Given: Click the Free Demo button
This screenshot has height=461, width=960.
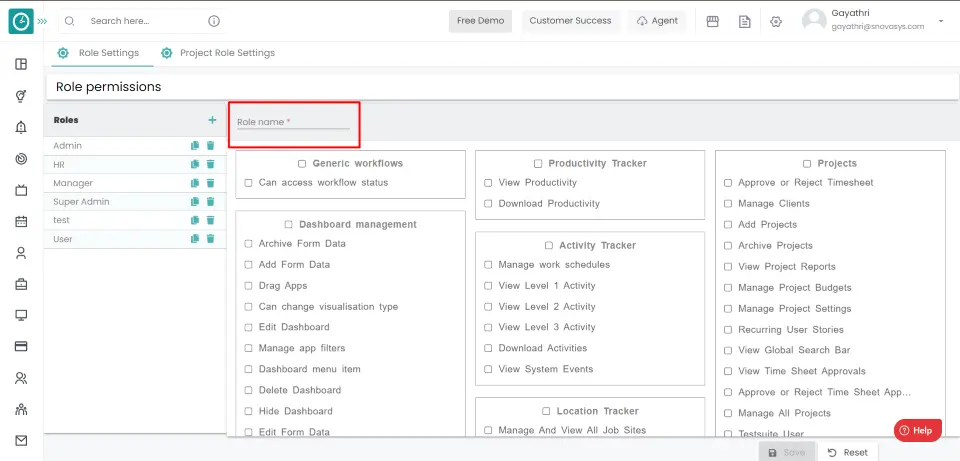Looking at the screenshot, I should pyautogui.click(x=480, y=21).
